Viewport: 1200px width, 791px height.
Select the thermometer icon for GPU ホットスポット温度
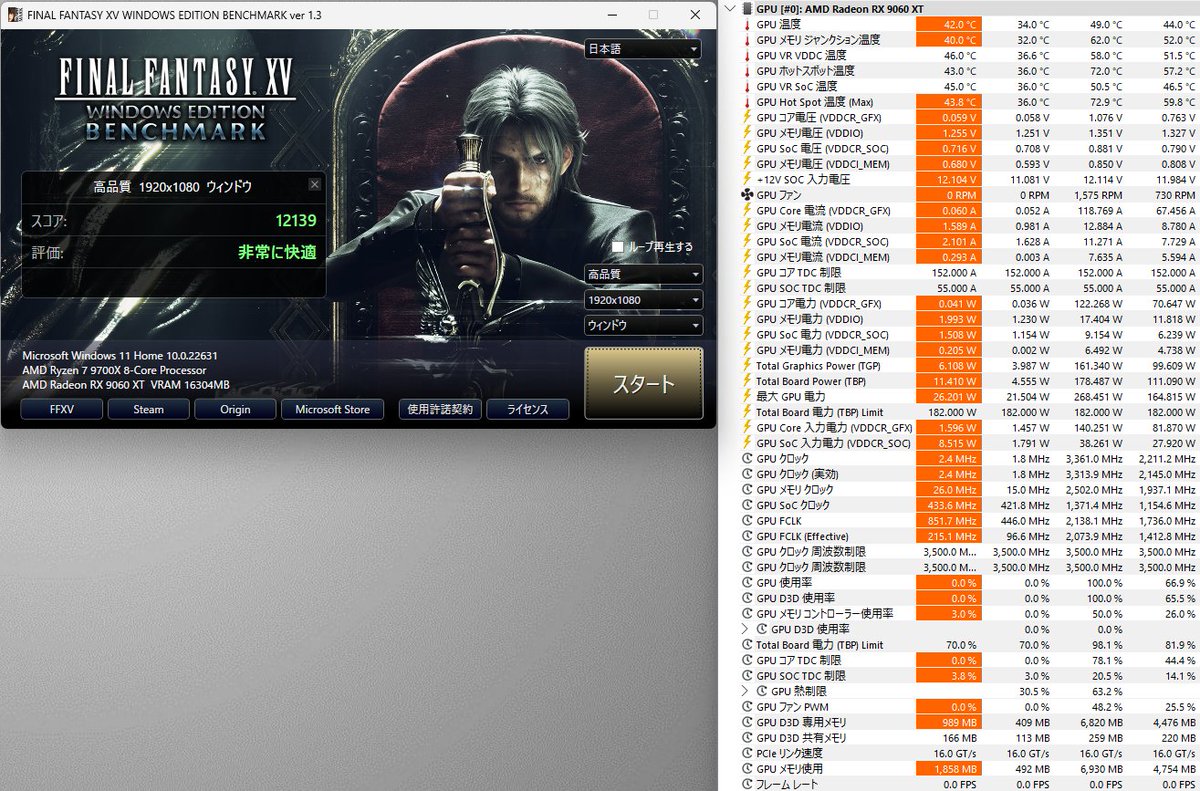tap(746, 71)
